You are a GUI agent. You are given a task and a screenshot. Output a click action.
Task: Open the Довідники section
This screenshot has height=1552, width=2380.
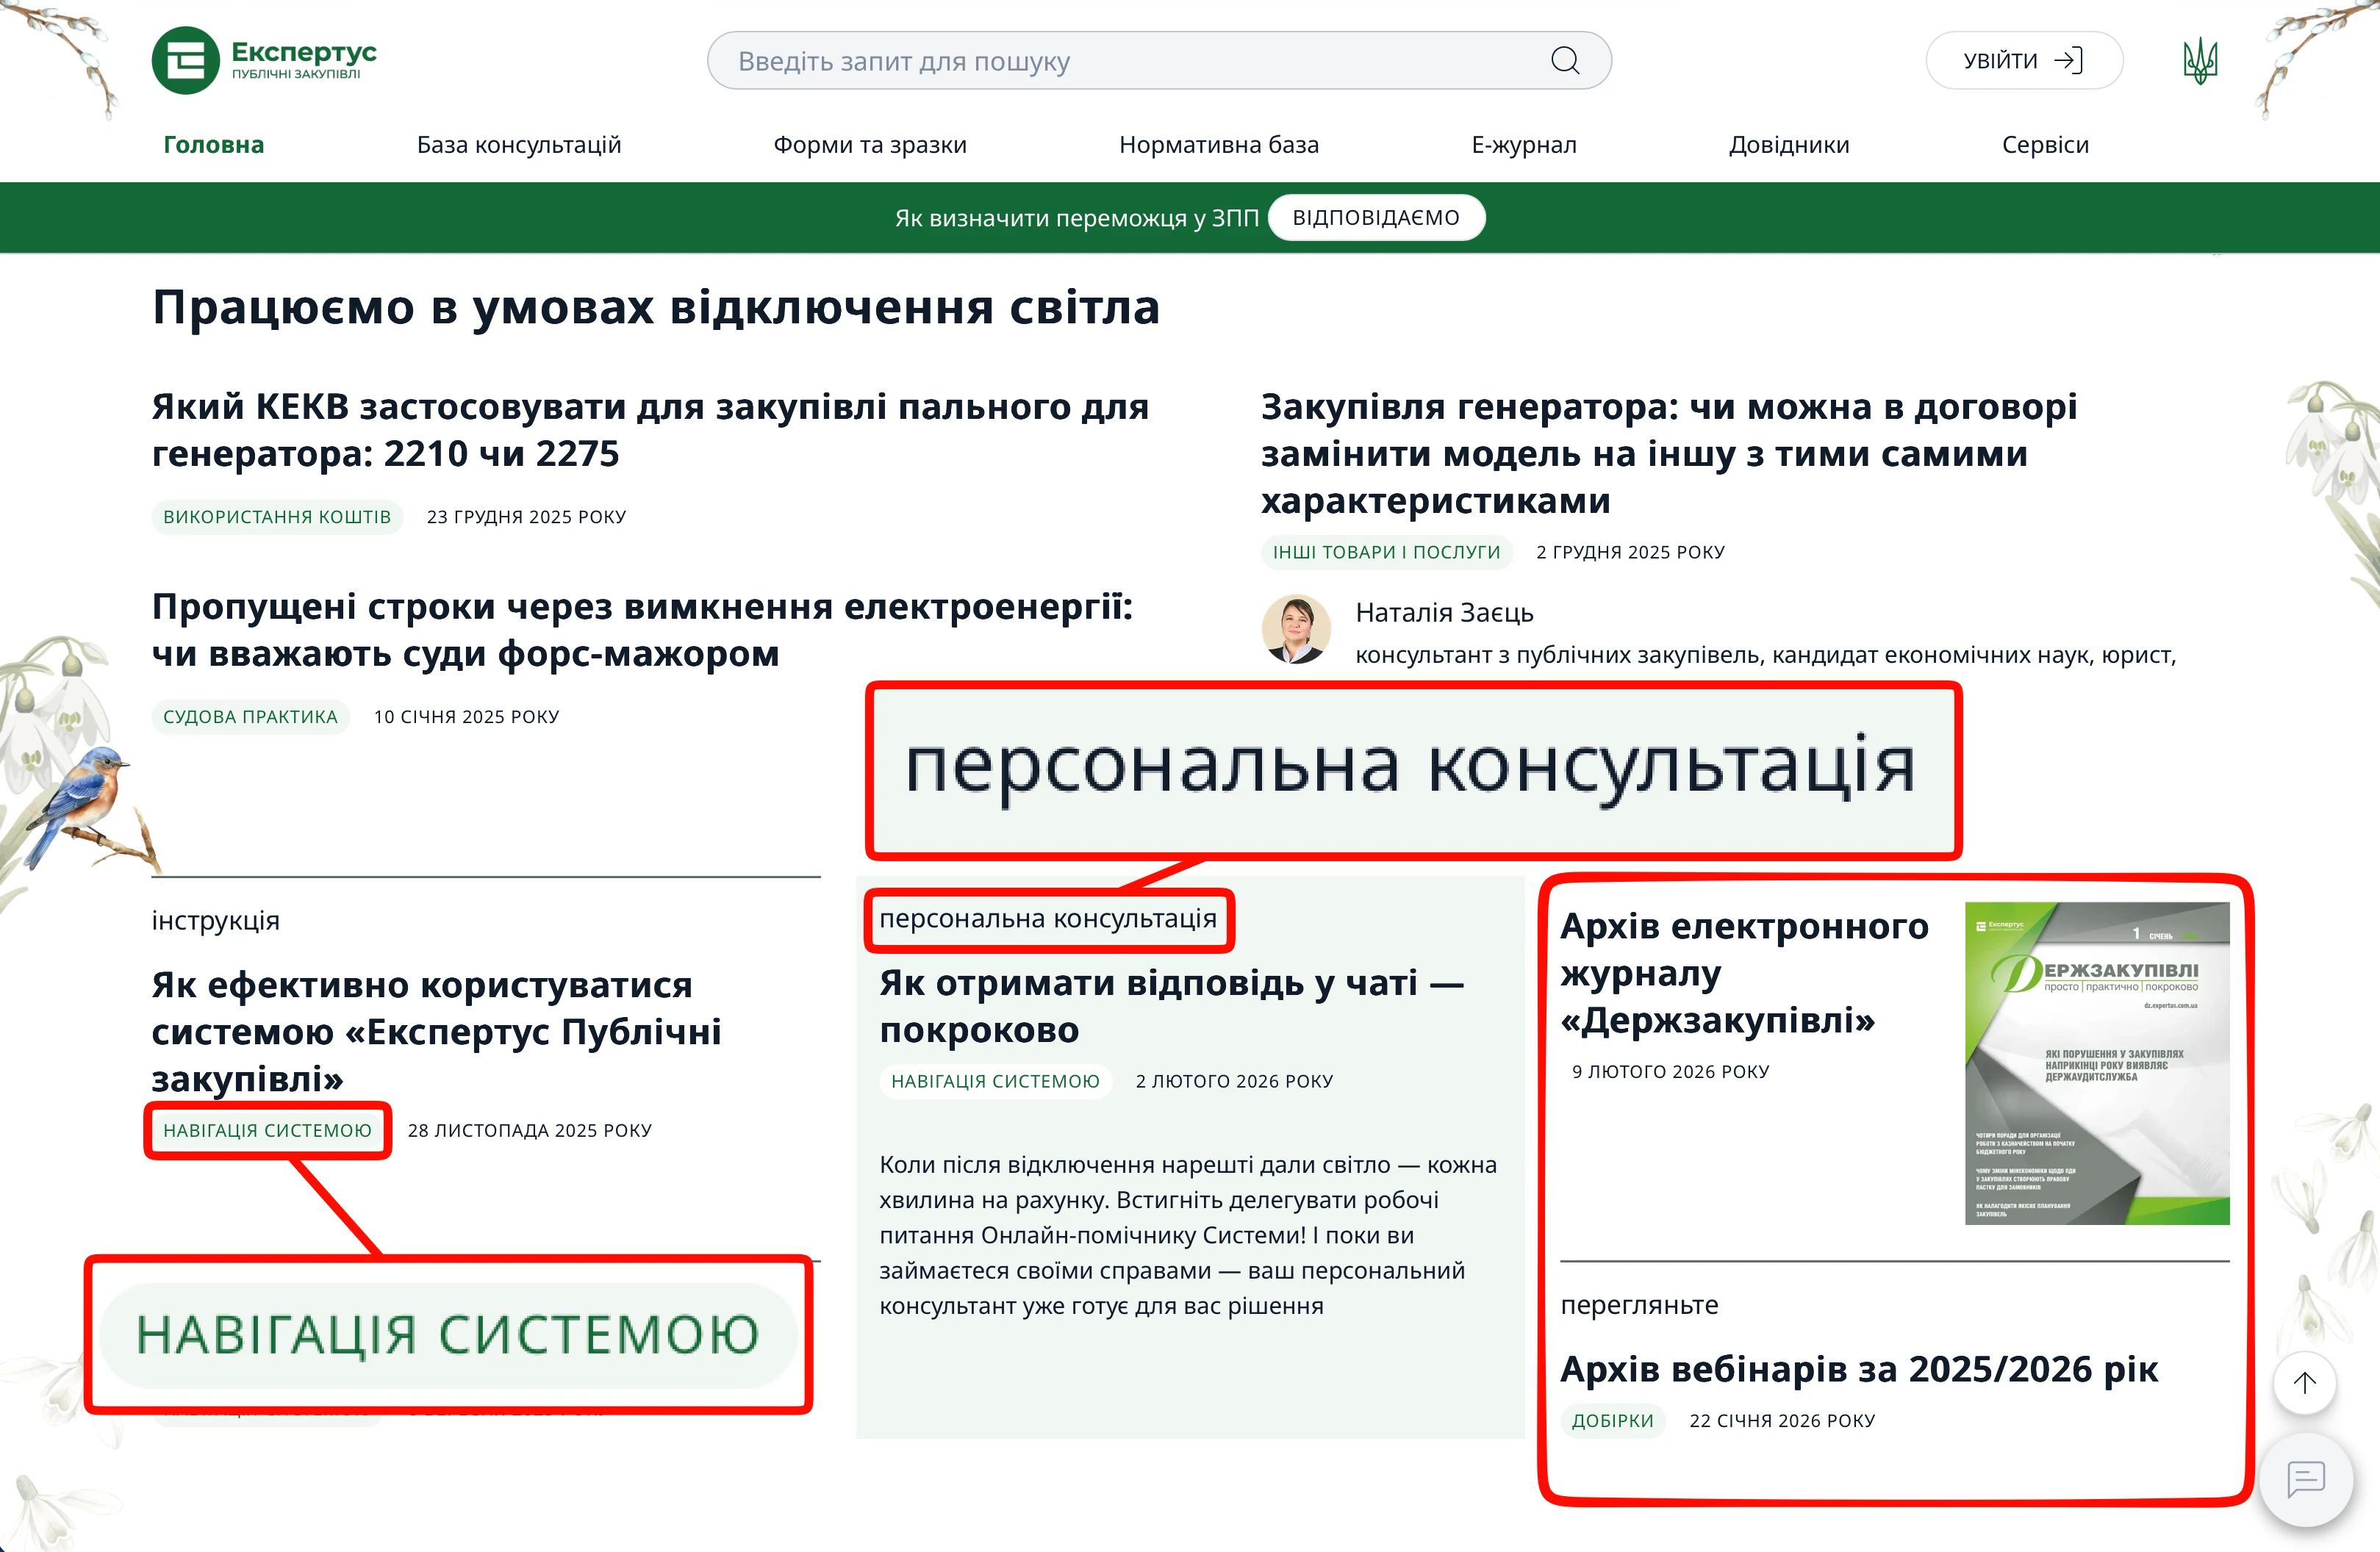(x=1789, y=144)
